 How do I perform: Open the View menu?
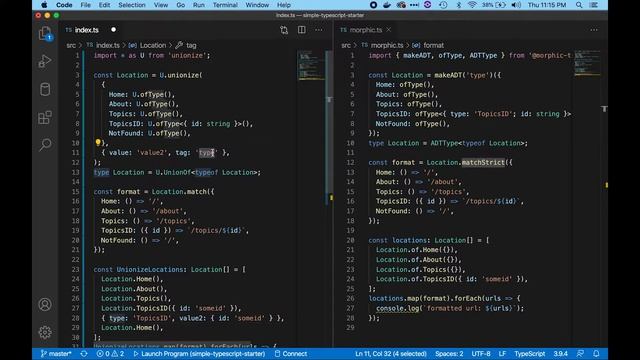(161, 5)
